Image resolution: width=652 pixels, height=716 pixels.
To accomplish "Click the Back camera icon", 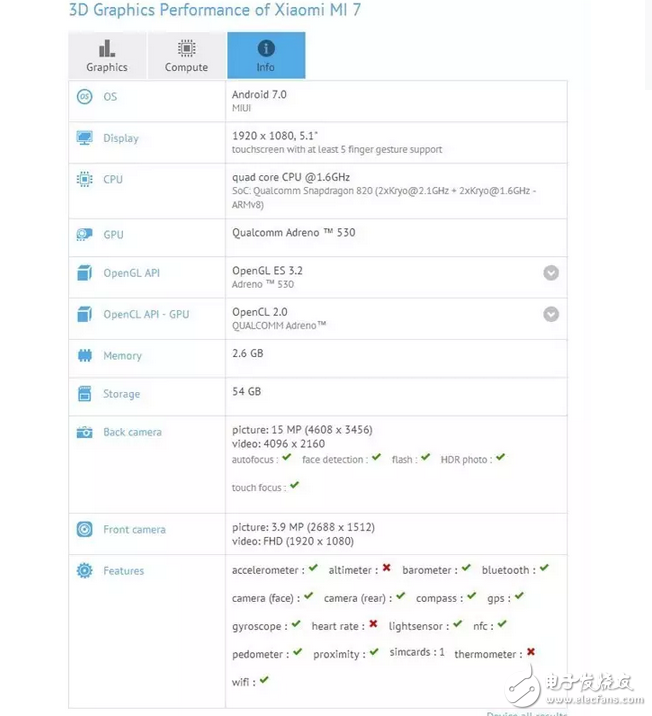I will point(85,432).
